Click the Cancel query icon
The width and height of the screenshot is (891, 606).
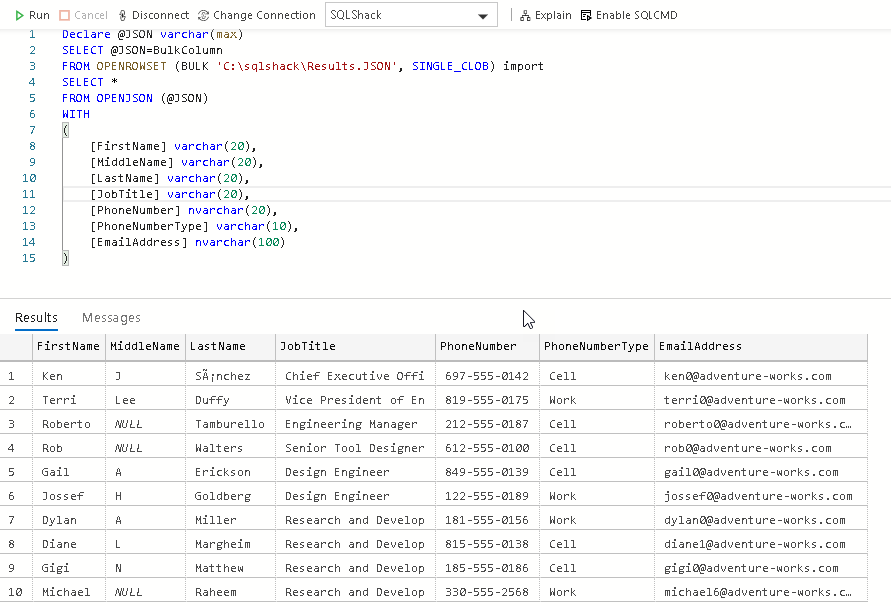coord(66,15)
